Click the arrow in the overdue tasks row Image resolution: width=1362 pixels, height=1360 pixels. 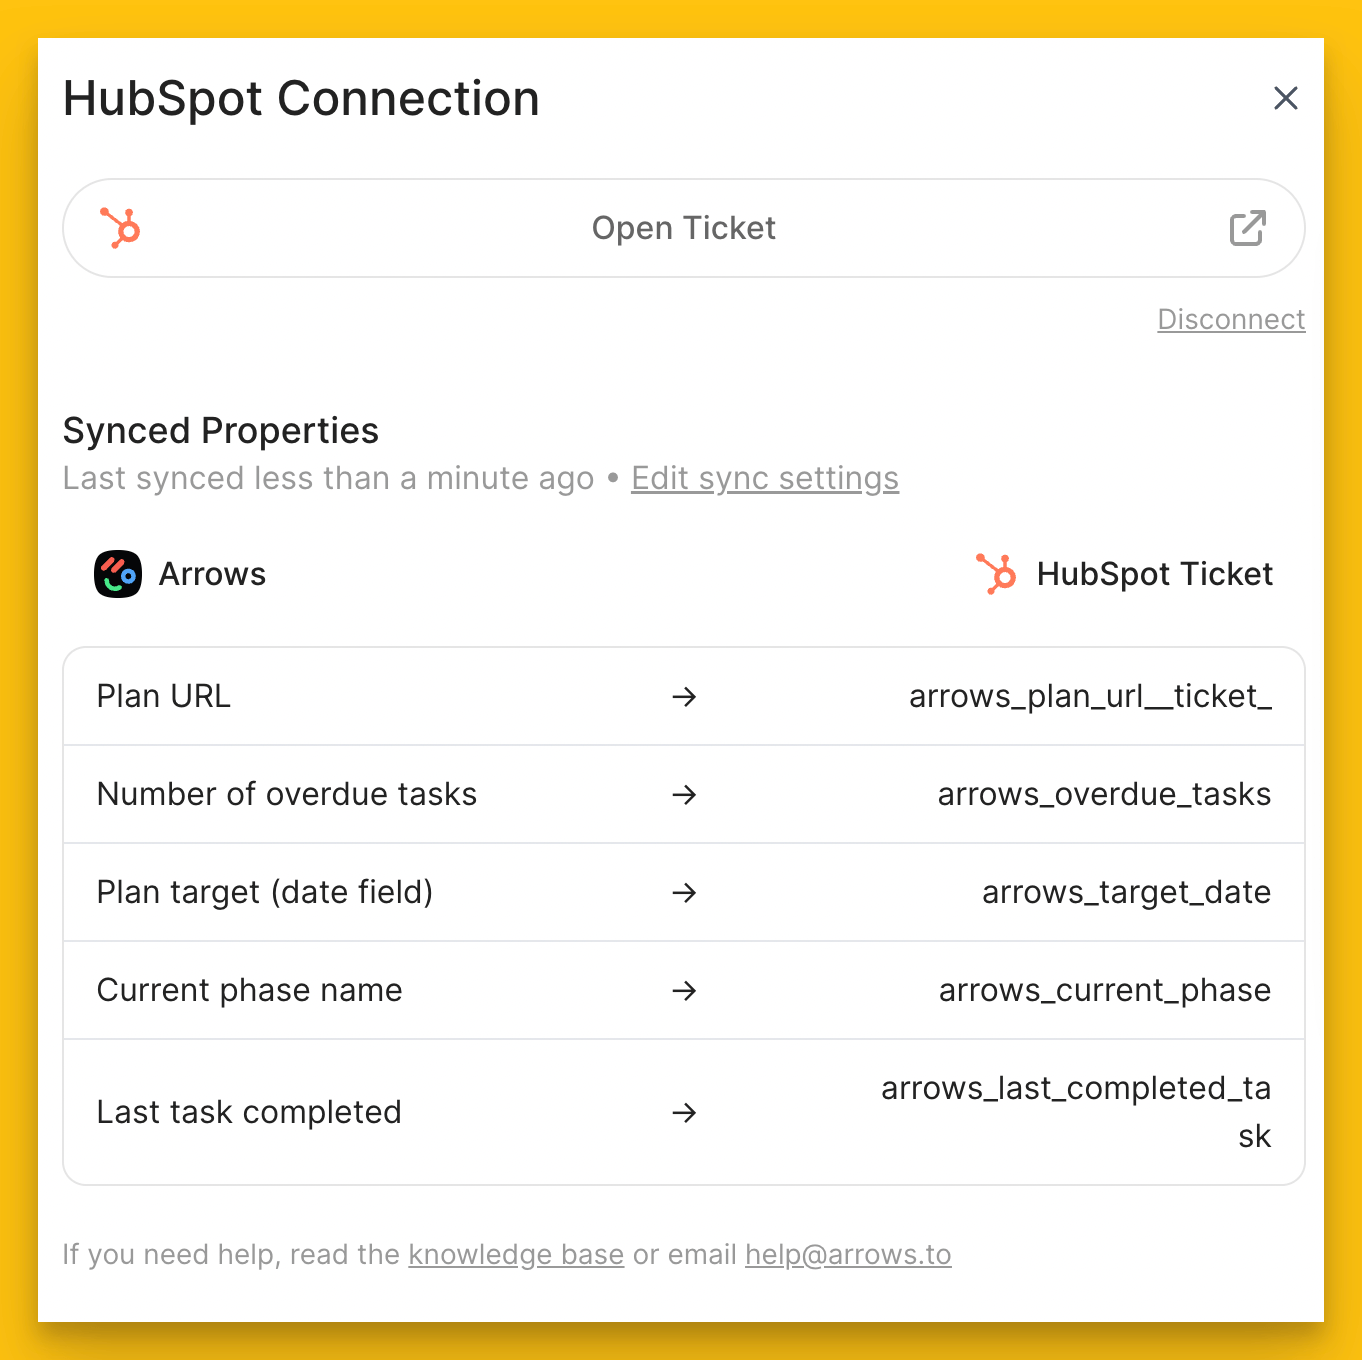pos(684,794)
